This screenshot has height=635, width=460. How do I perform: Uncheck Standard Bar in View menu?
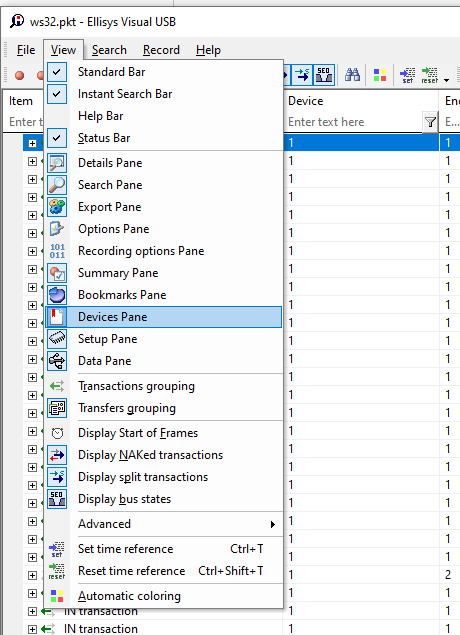tap(164, 72)
